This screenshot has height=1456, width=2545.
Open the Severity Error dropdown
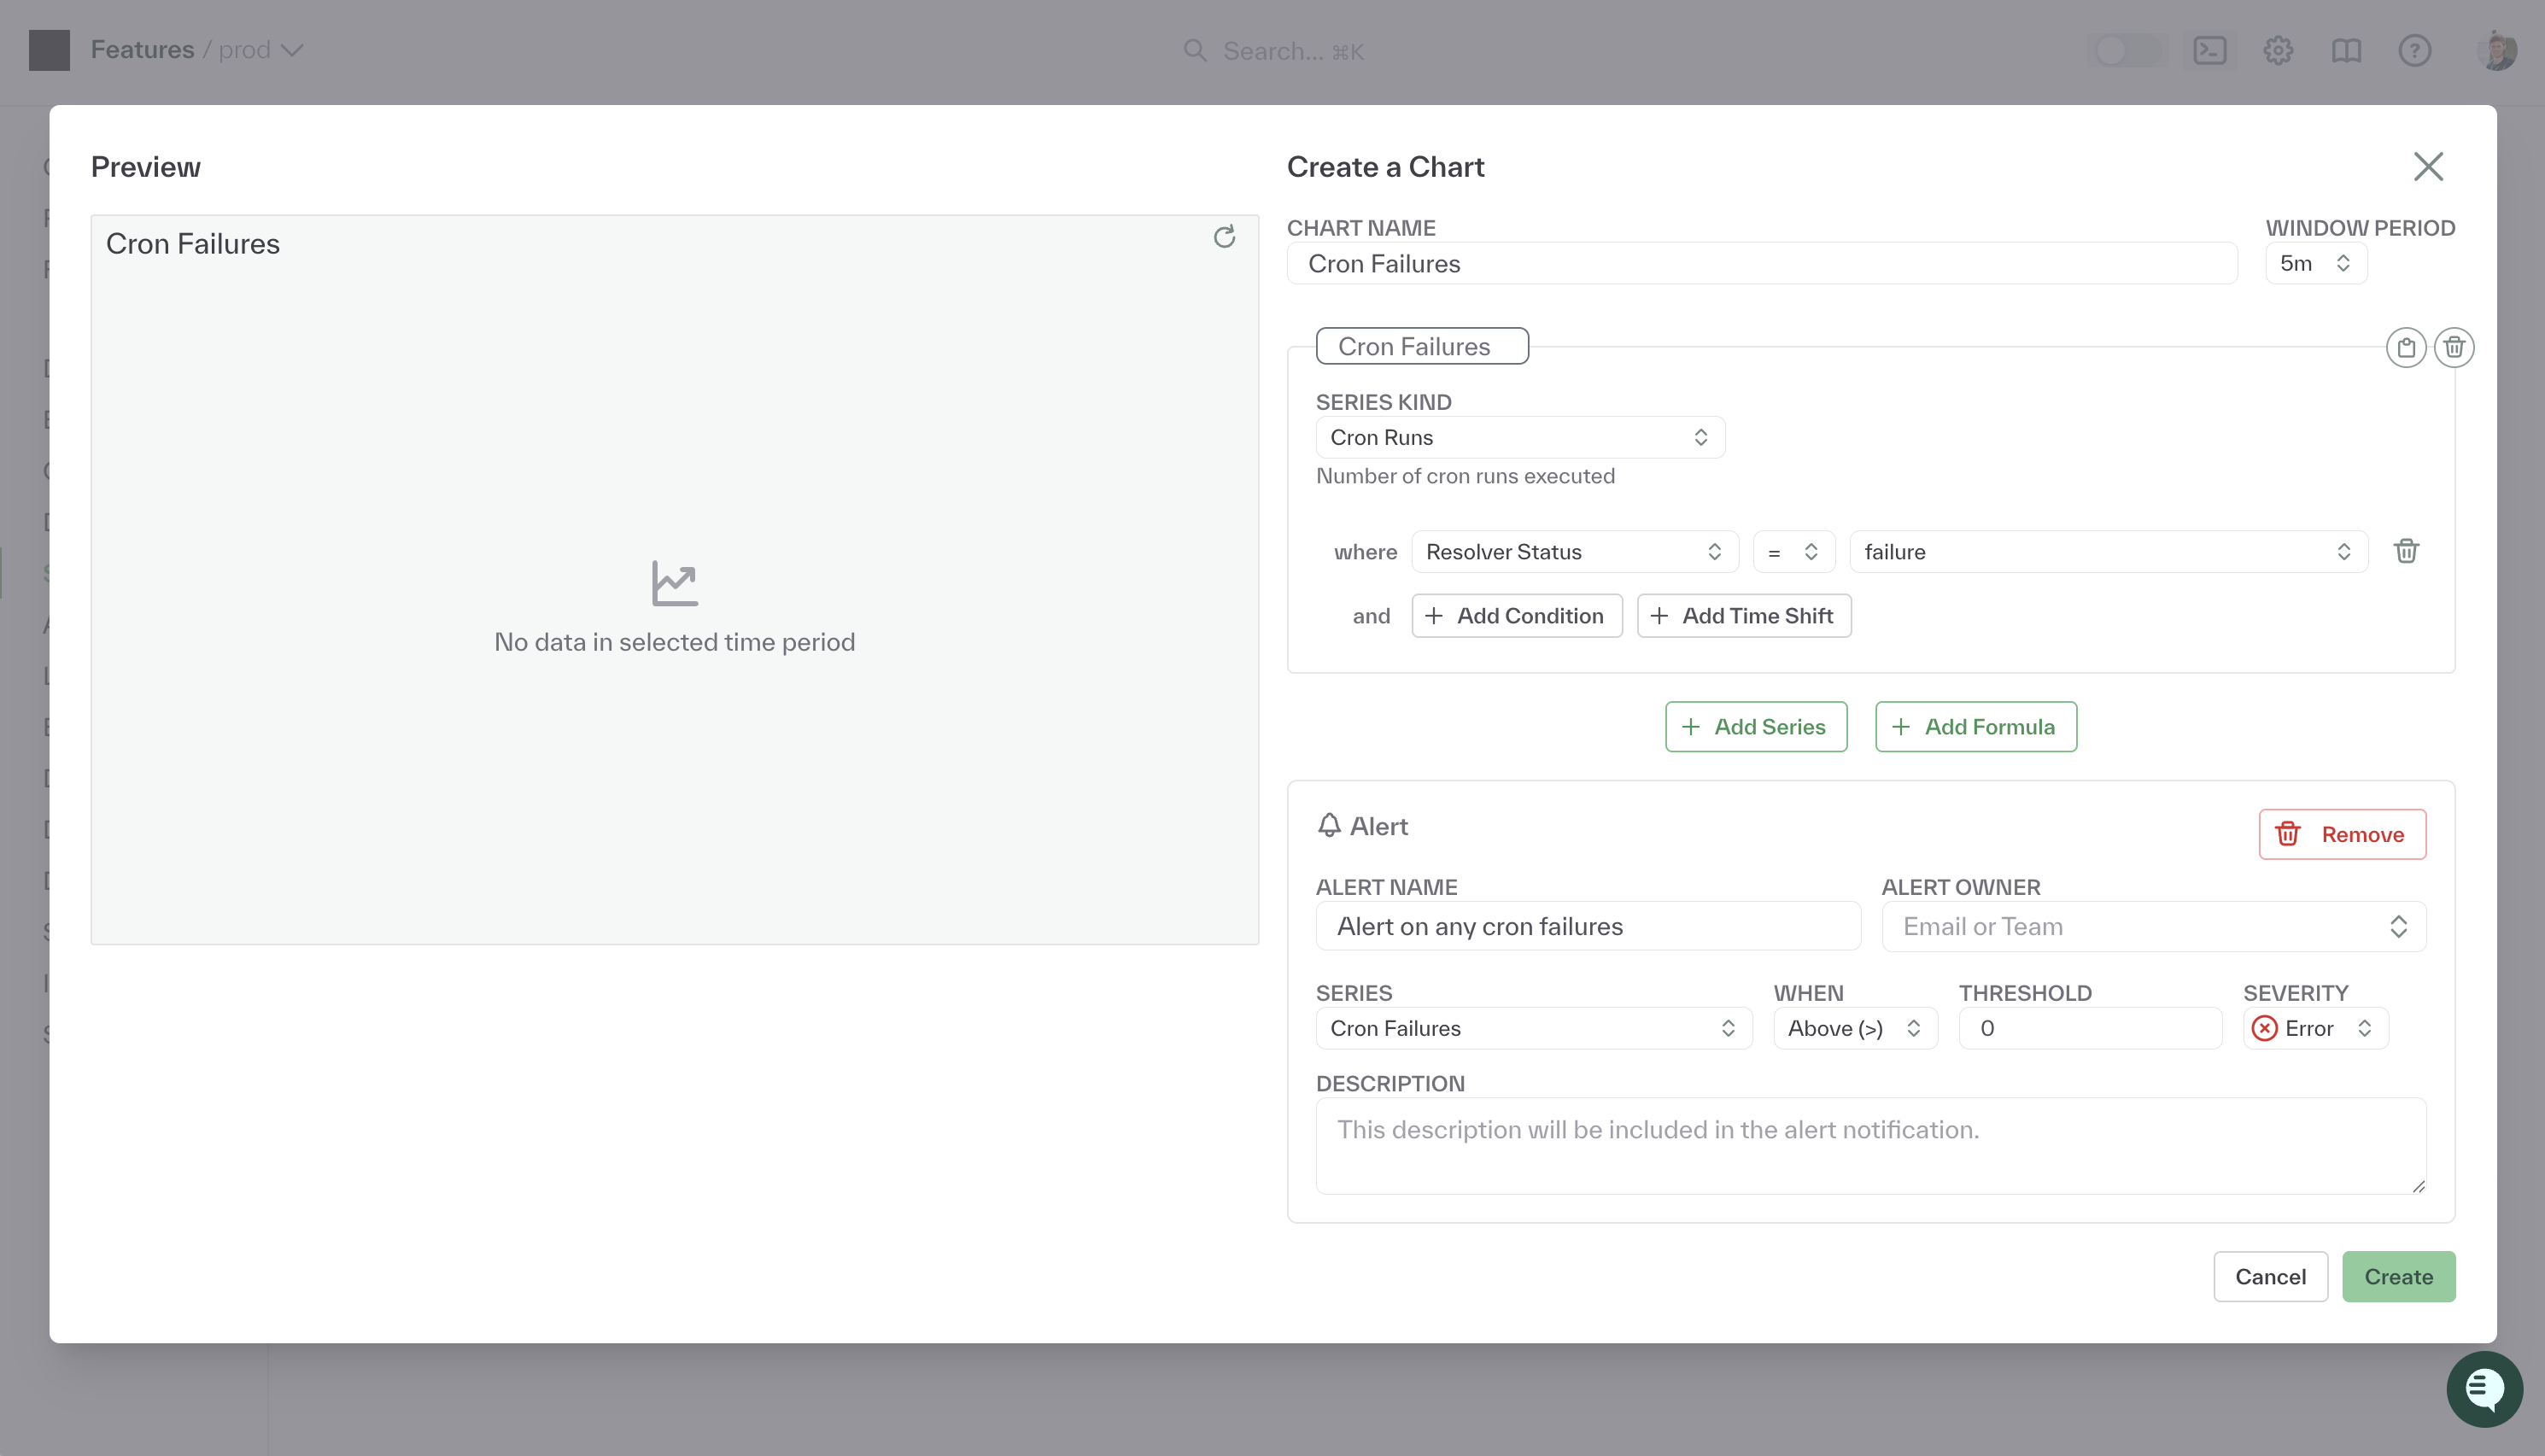2315,1028
